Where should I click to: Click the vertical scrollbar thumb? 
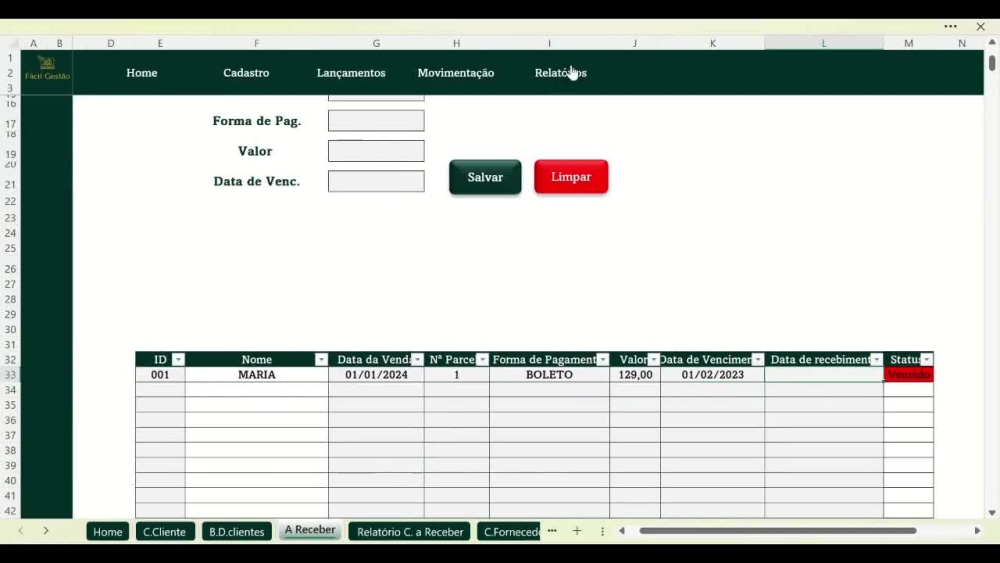992,63
